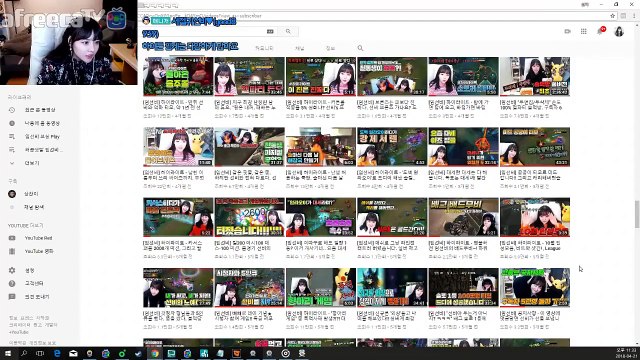Open YouTube Red in sidebar

(38, 238)
